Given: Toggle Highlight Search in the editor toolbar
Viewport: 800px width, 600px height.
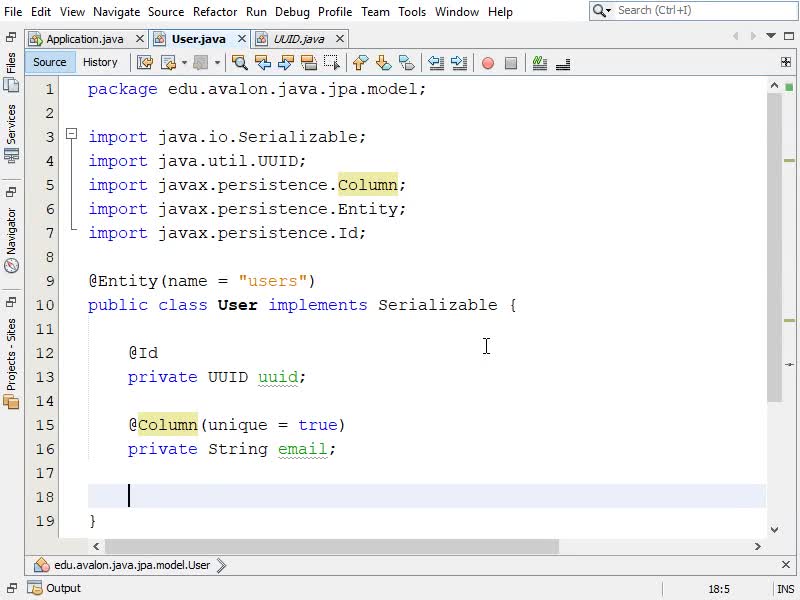Looking at the screenshot, I should click(309, 63).
